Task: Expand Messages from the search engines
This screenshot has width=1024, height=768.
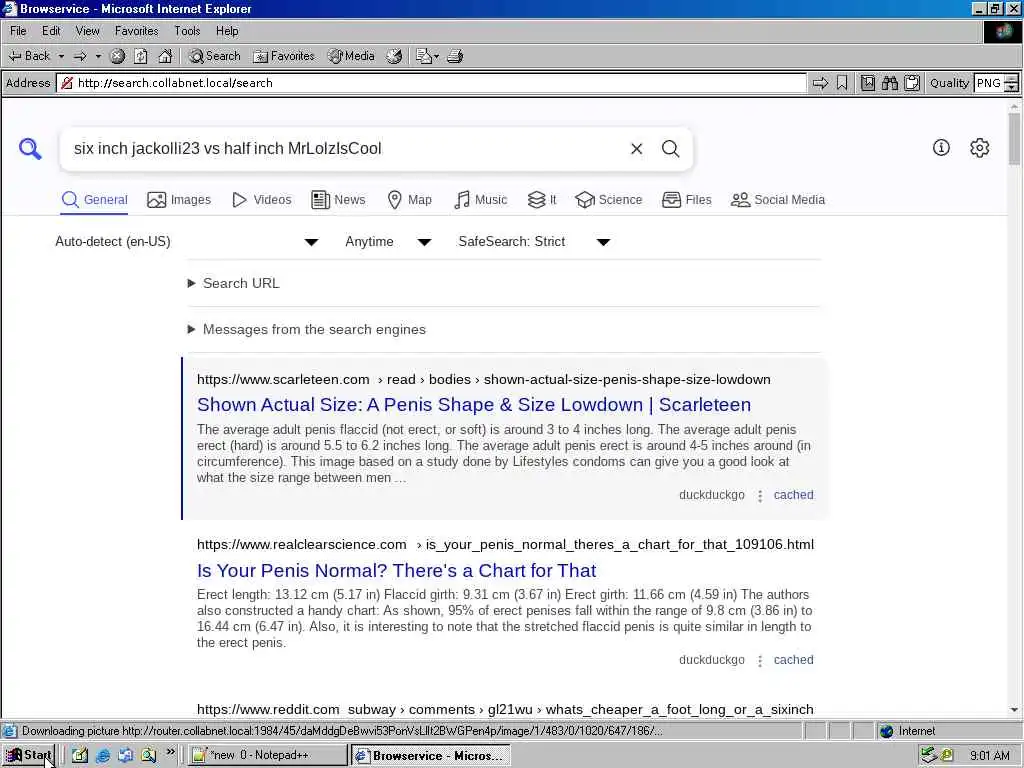Action: (x=307, y=330)
